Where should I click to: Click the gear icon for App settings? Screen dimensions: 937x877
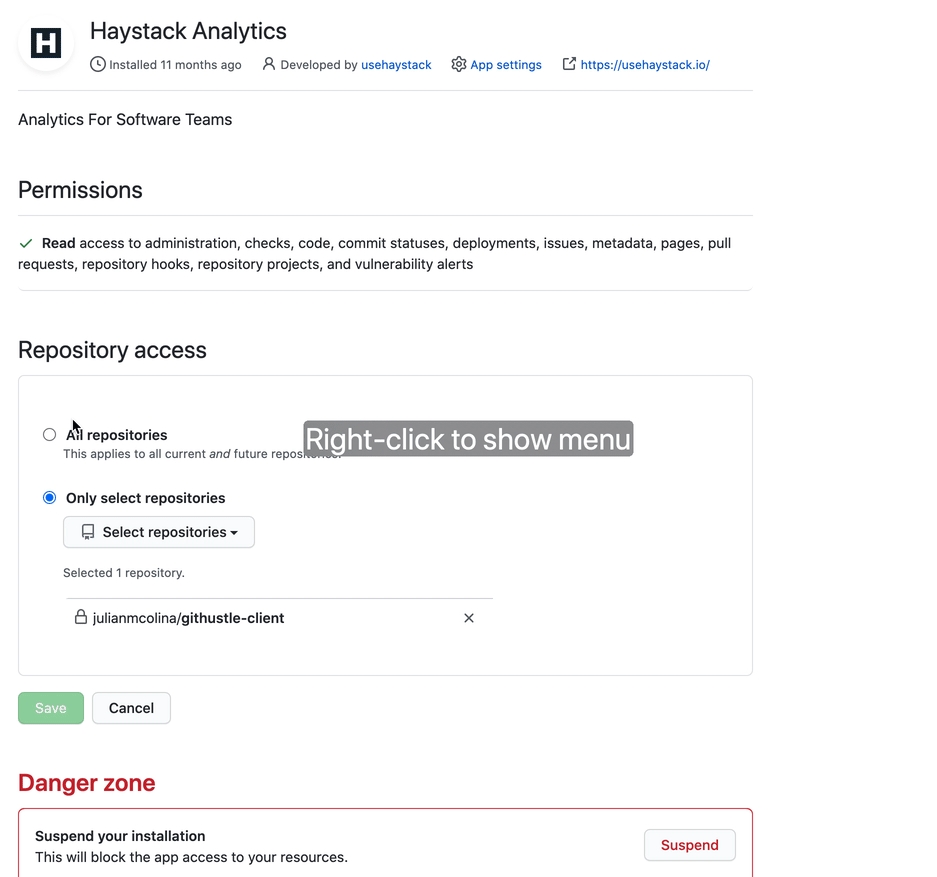coord(459,64)
